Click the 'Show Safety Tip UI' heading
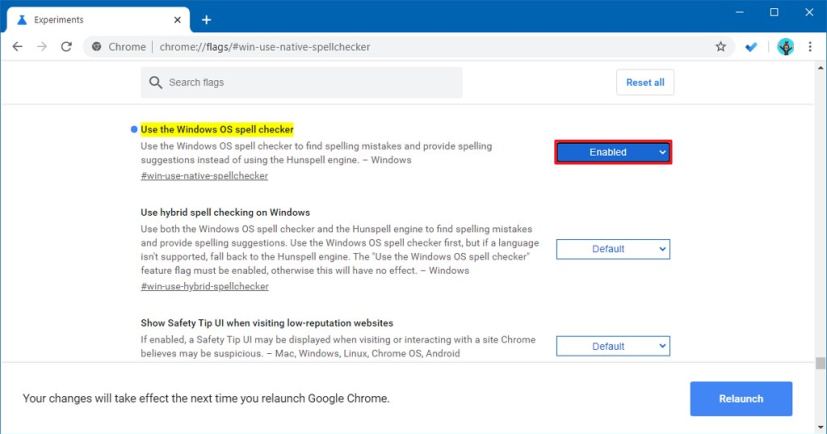 [x=267, y=323]
